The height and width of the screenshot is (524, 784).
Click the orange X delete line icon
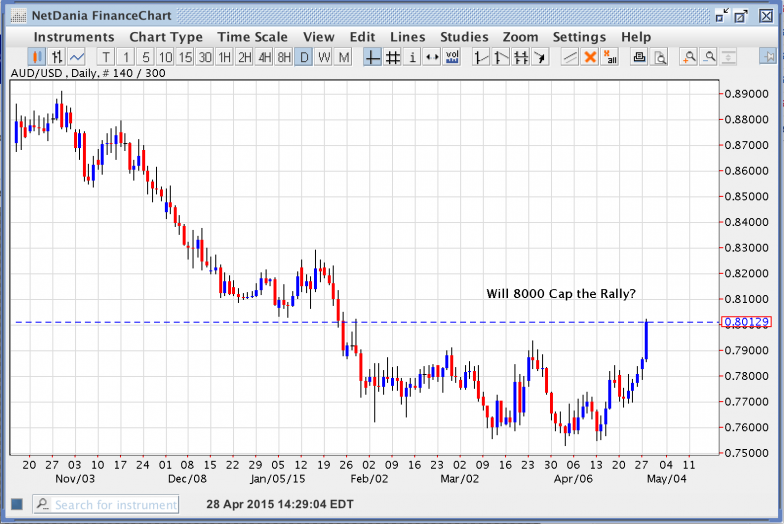point(590,57)
